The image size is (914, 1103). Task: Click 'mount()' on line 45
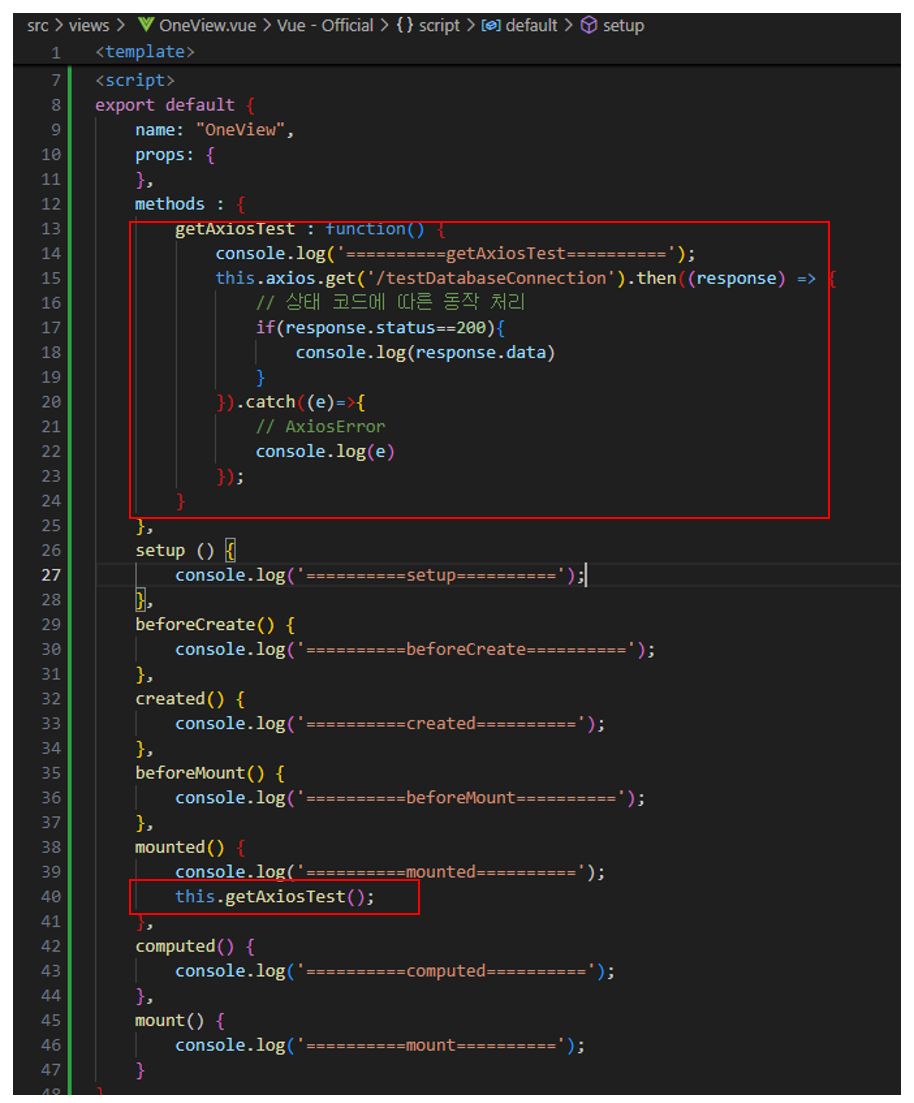click(x=170, y=1021)
